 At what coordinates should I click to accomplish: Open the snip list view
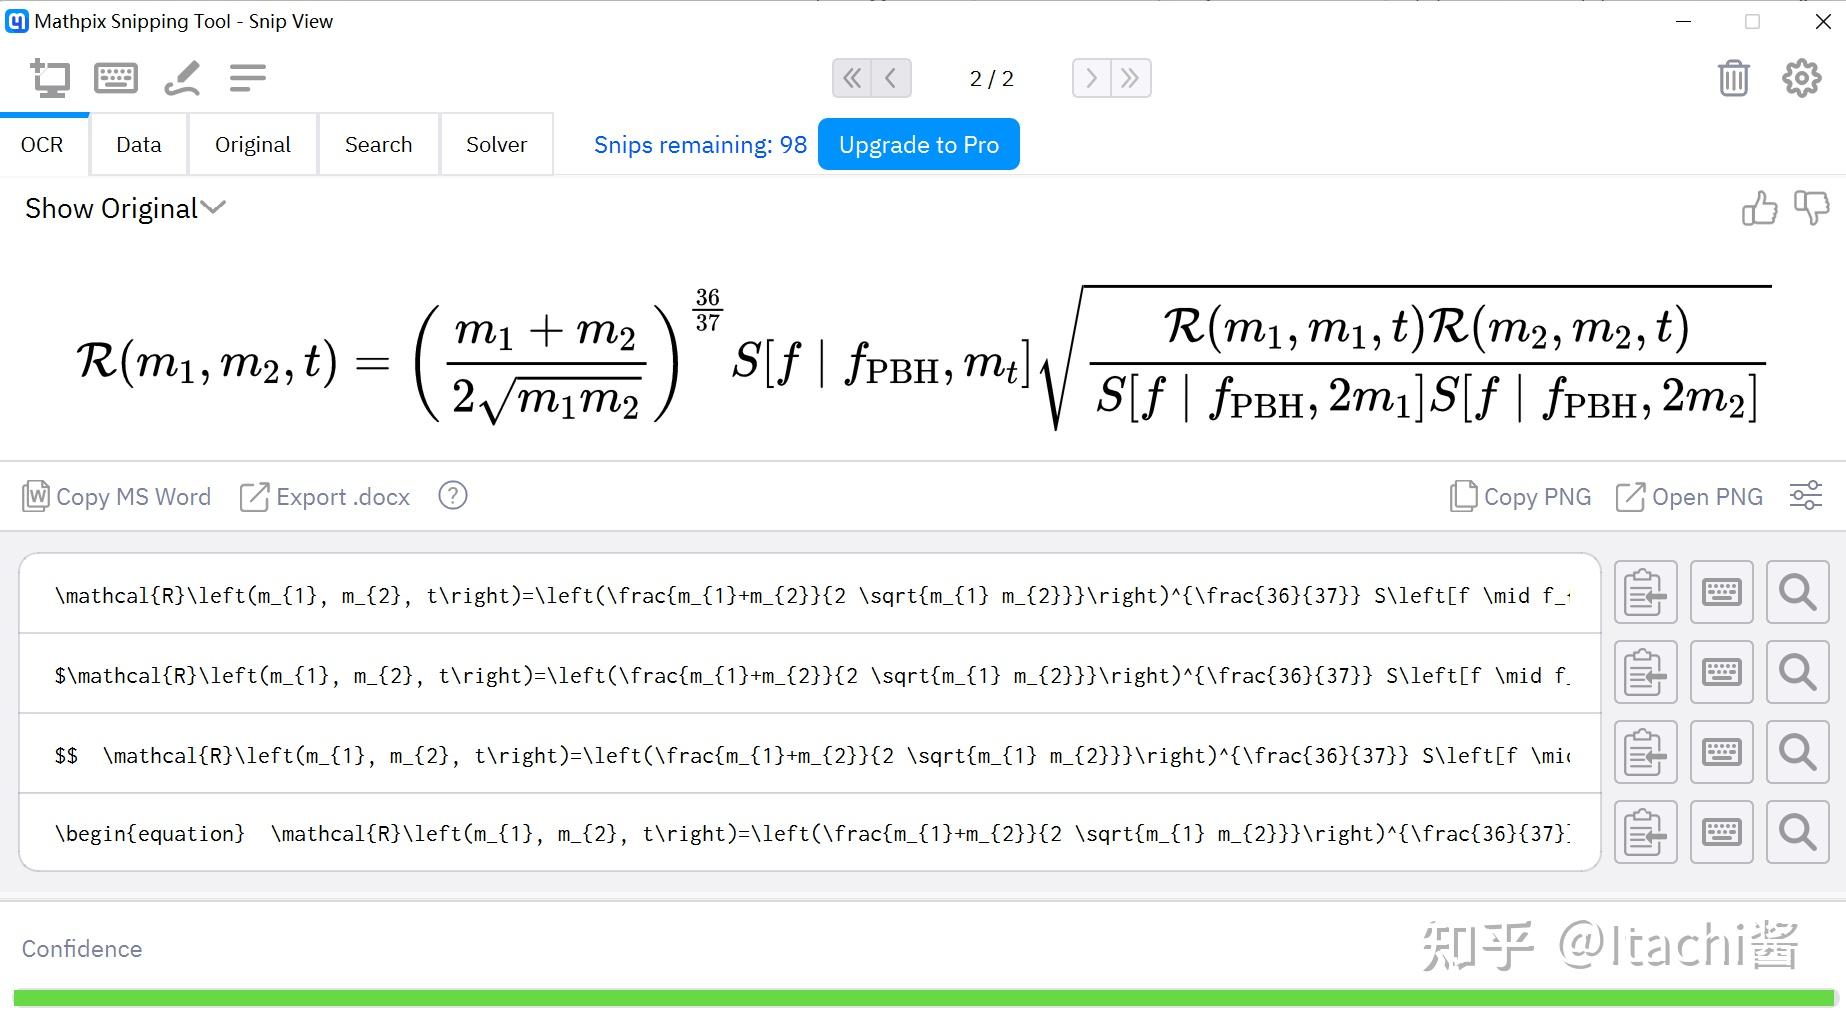coord(247,77)
